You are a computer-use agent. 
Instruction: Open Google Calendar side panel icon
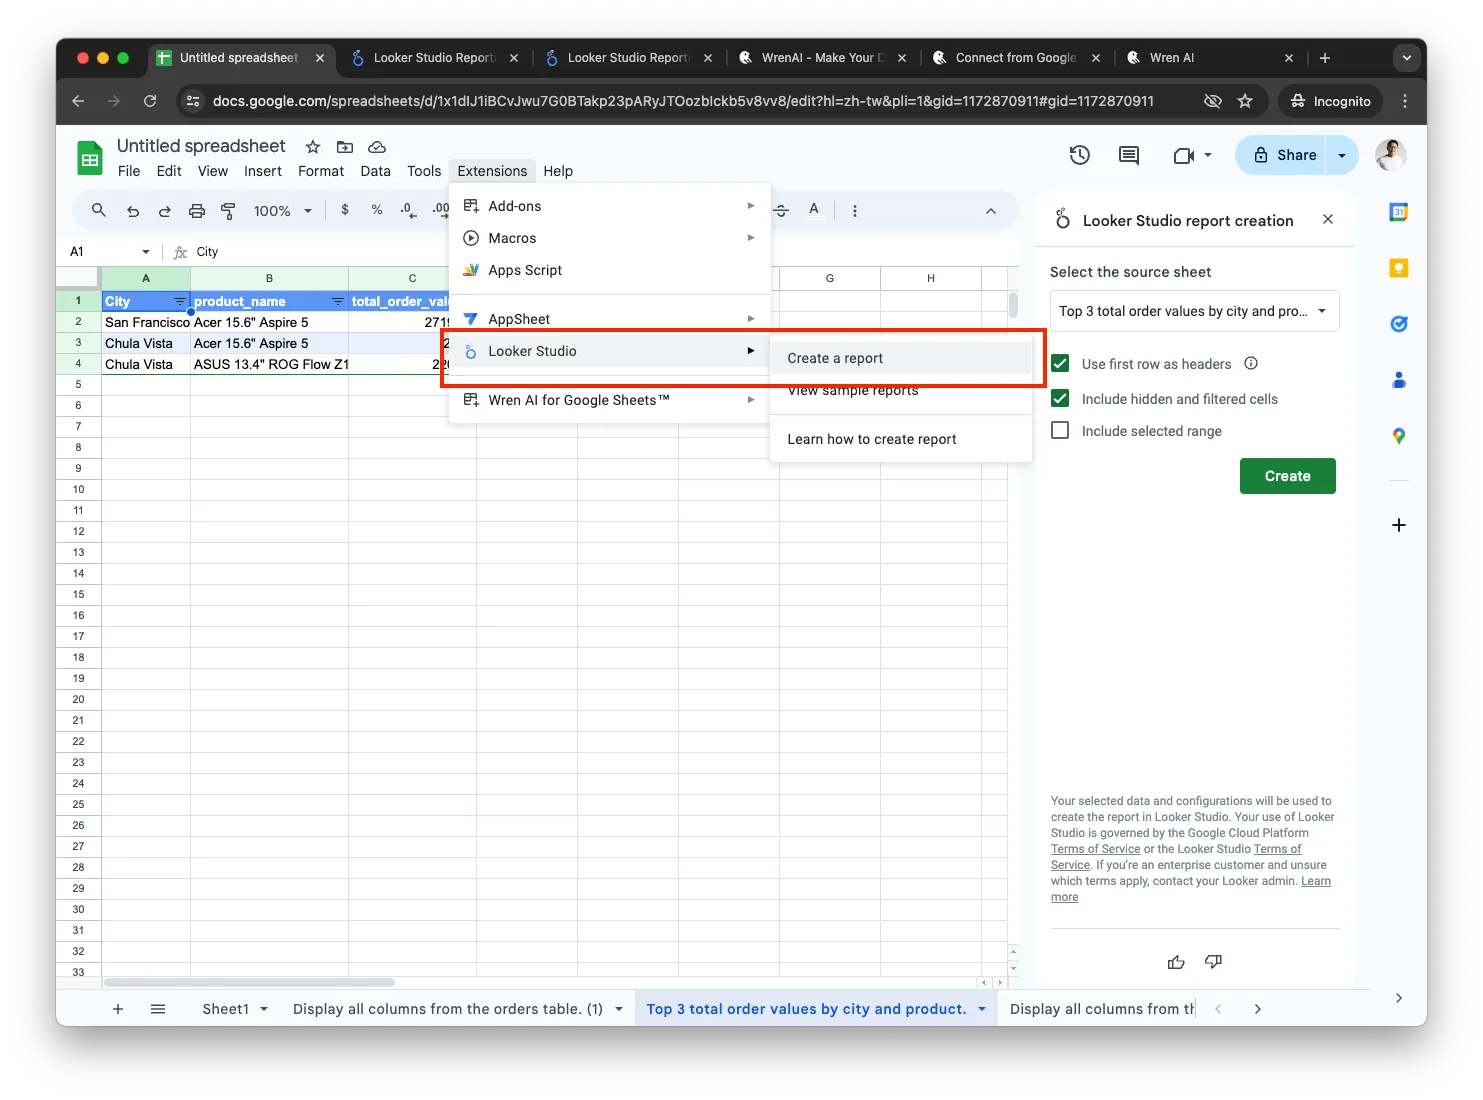1399,212
